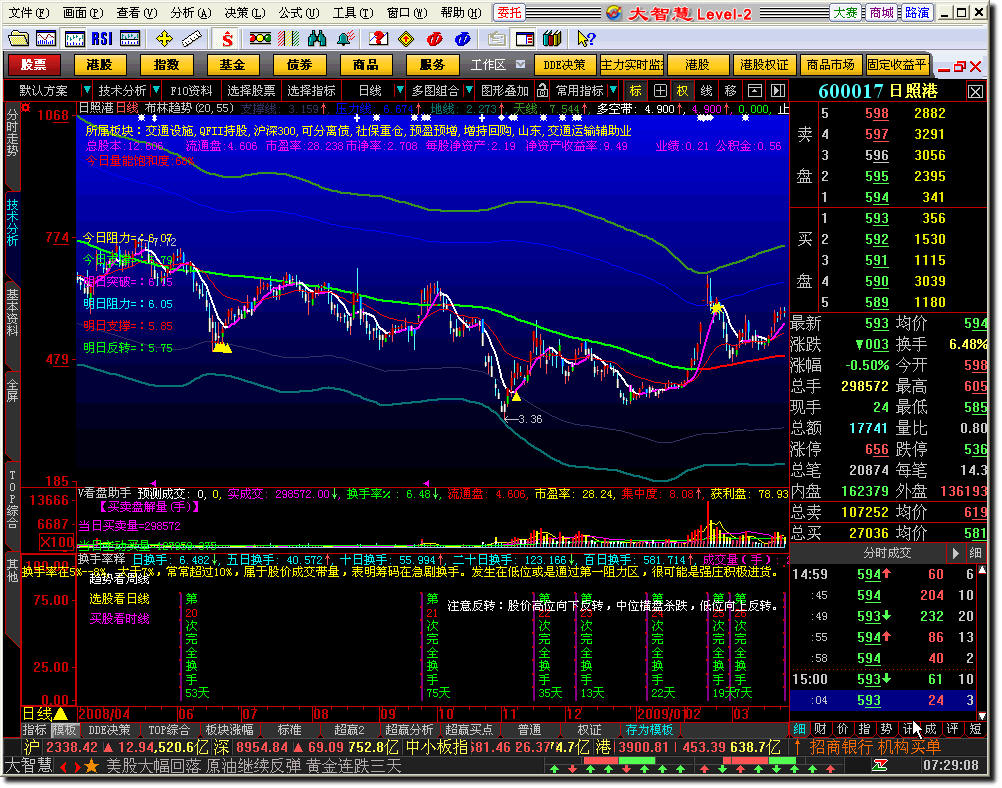Open the 日线 period dropdown arrow

coord(399,91)
